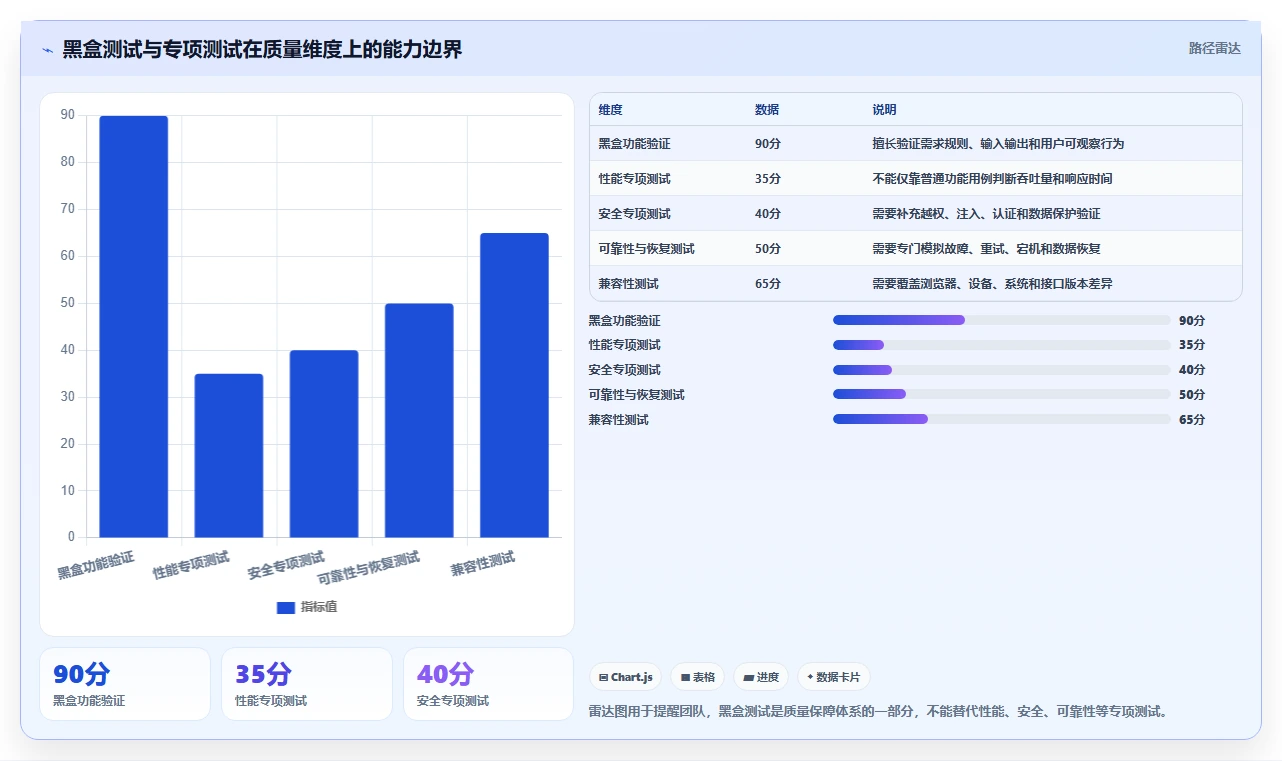Click the 50分 value in progress list
This screenshot has width=1282, height=761.
[x=1192, y=395]
